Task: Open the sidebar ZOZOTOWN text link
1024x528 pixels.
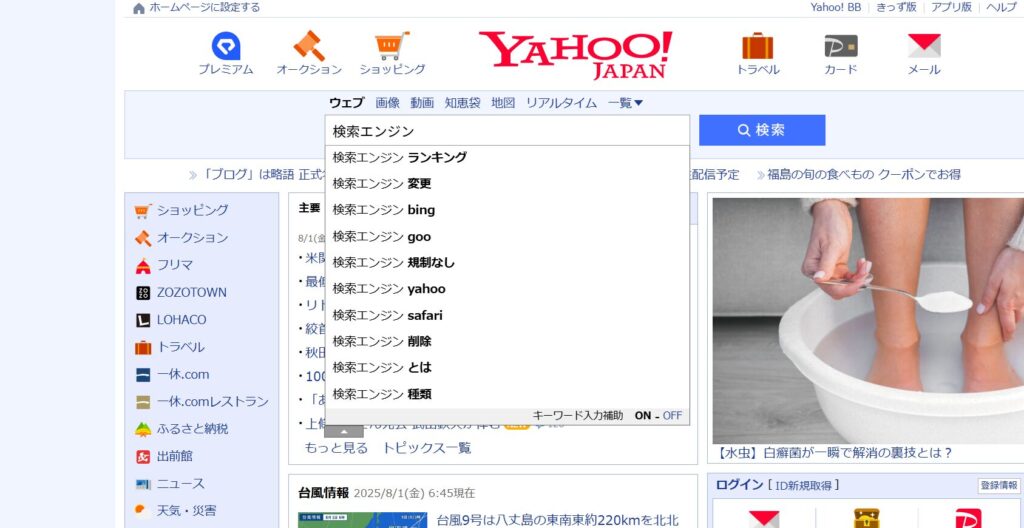Action: pyautogui.click(x=192, y=293)
